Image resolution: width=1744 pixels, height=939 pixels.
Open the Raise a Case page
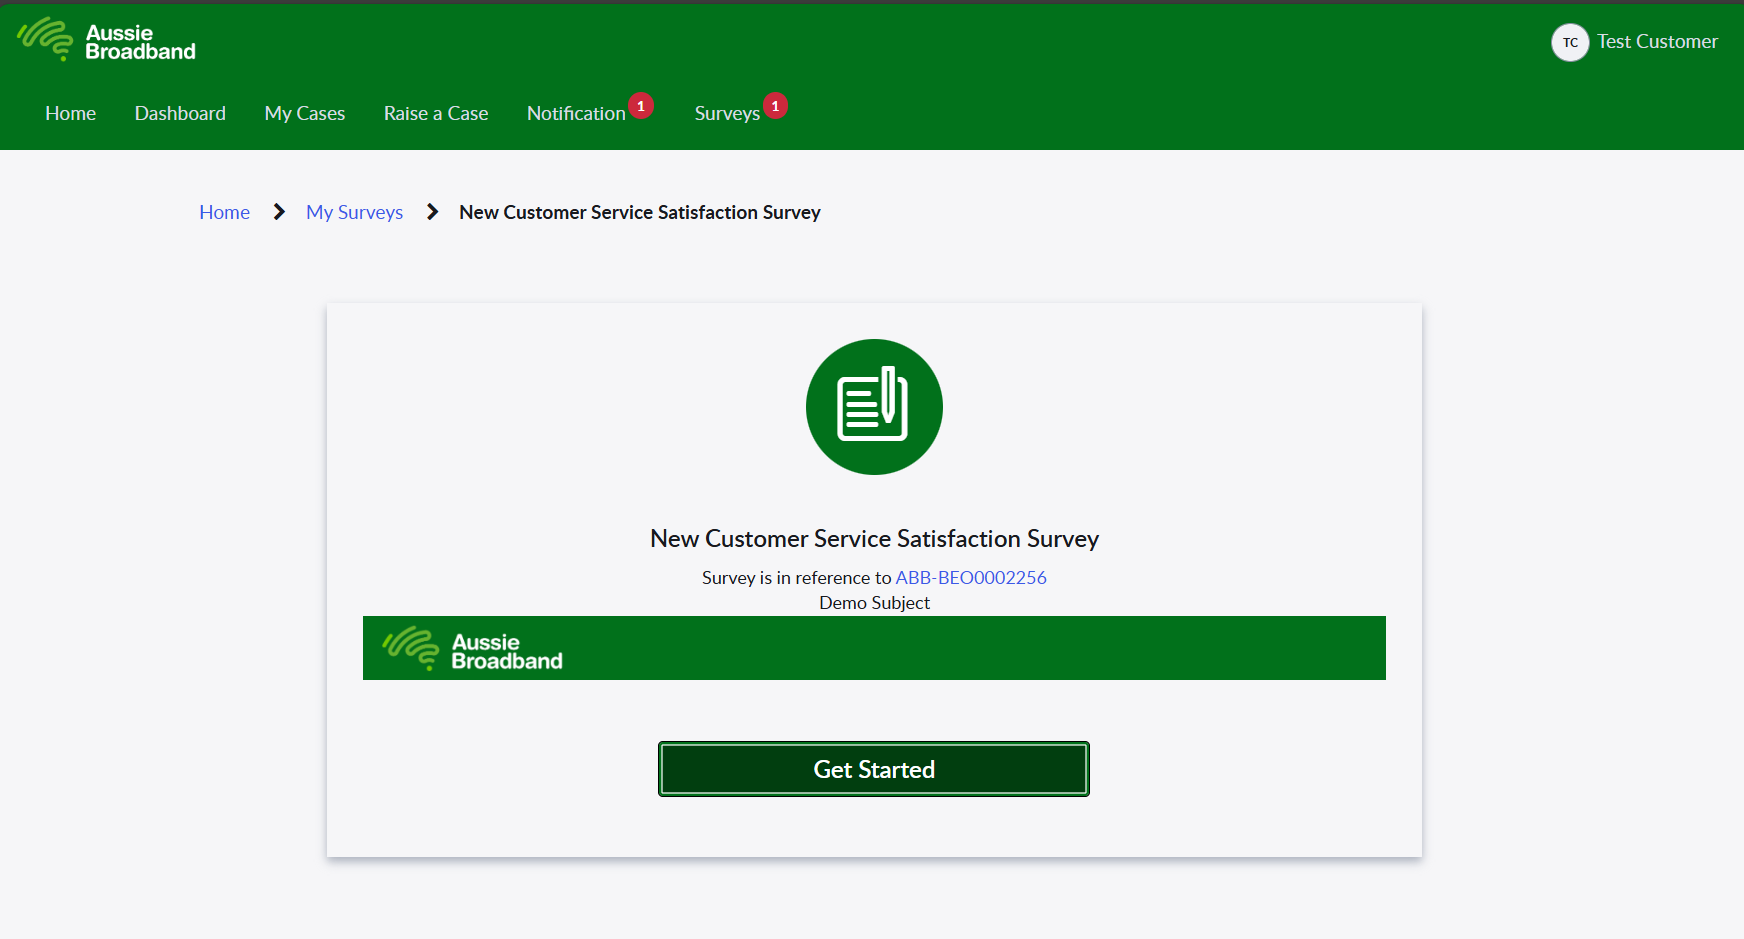tap(435, 113)
